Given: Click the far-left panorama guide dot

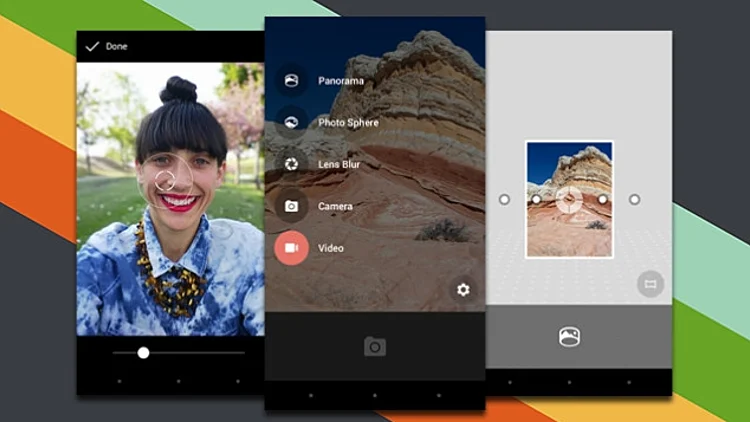Looking at the screenshot, I should coord(504,200).
